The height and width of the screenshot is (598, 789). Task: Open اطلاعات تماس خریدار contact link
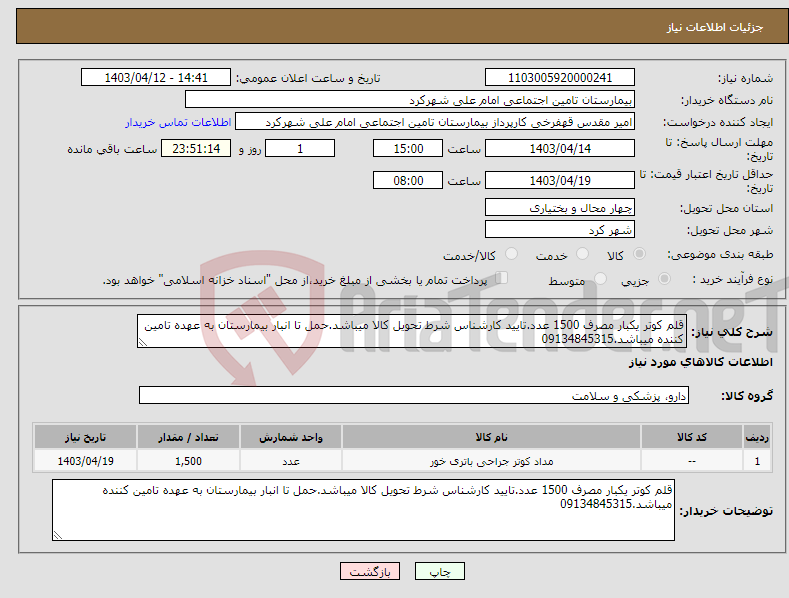pos(178,122)
